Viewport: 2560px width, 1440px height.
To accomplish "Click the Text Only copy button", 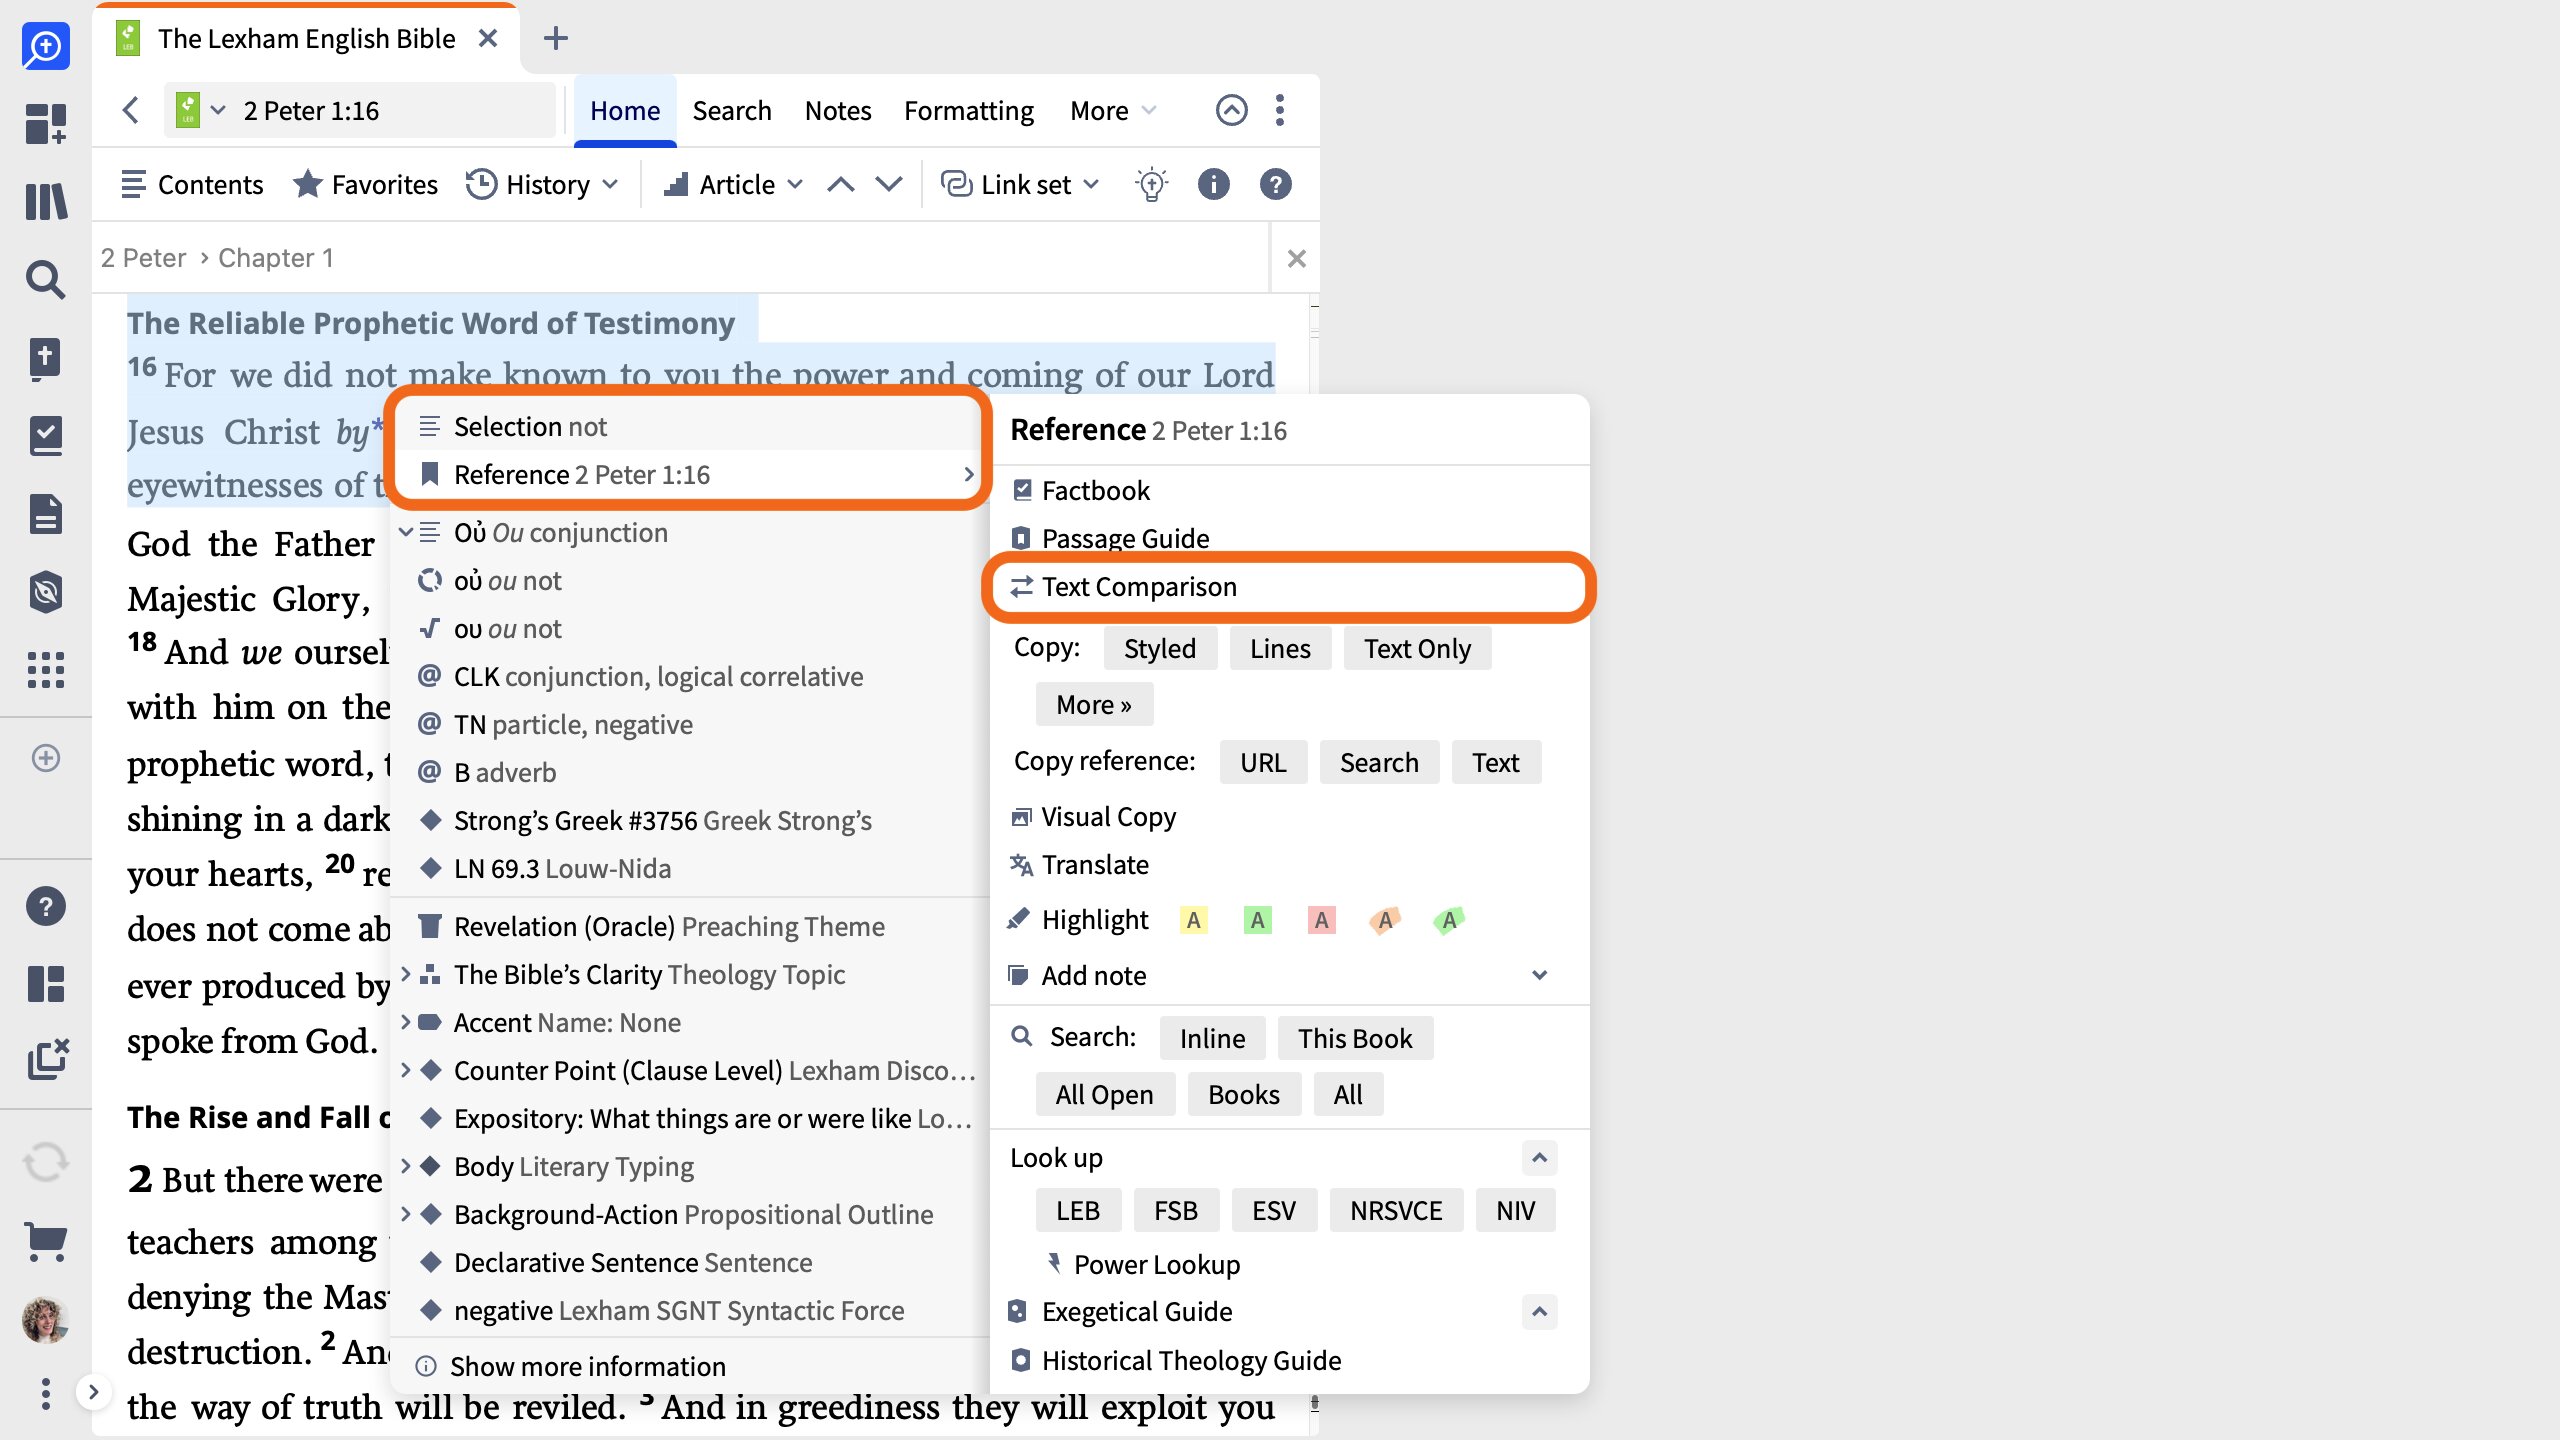I will [1417, 648].
